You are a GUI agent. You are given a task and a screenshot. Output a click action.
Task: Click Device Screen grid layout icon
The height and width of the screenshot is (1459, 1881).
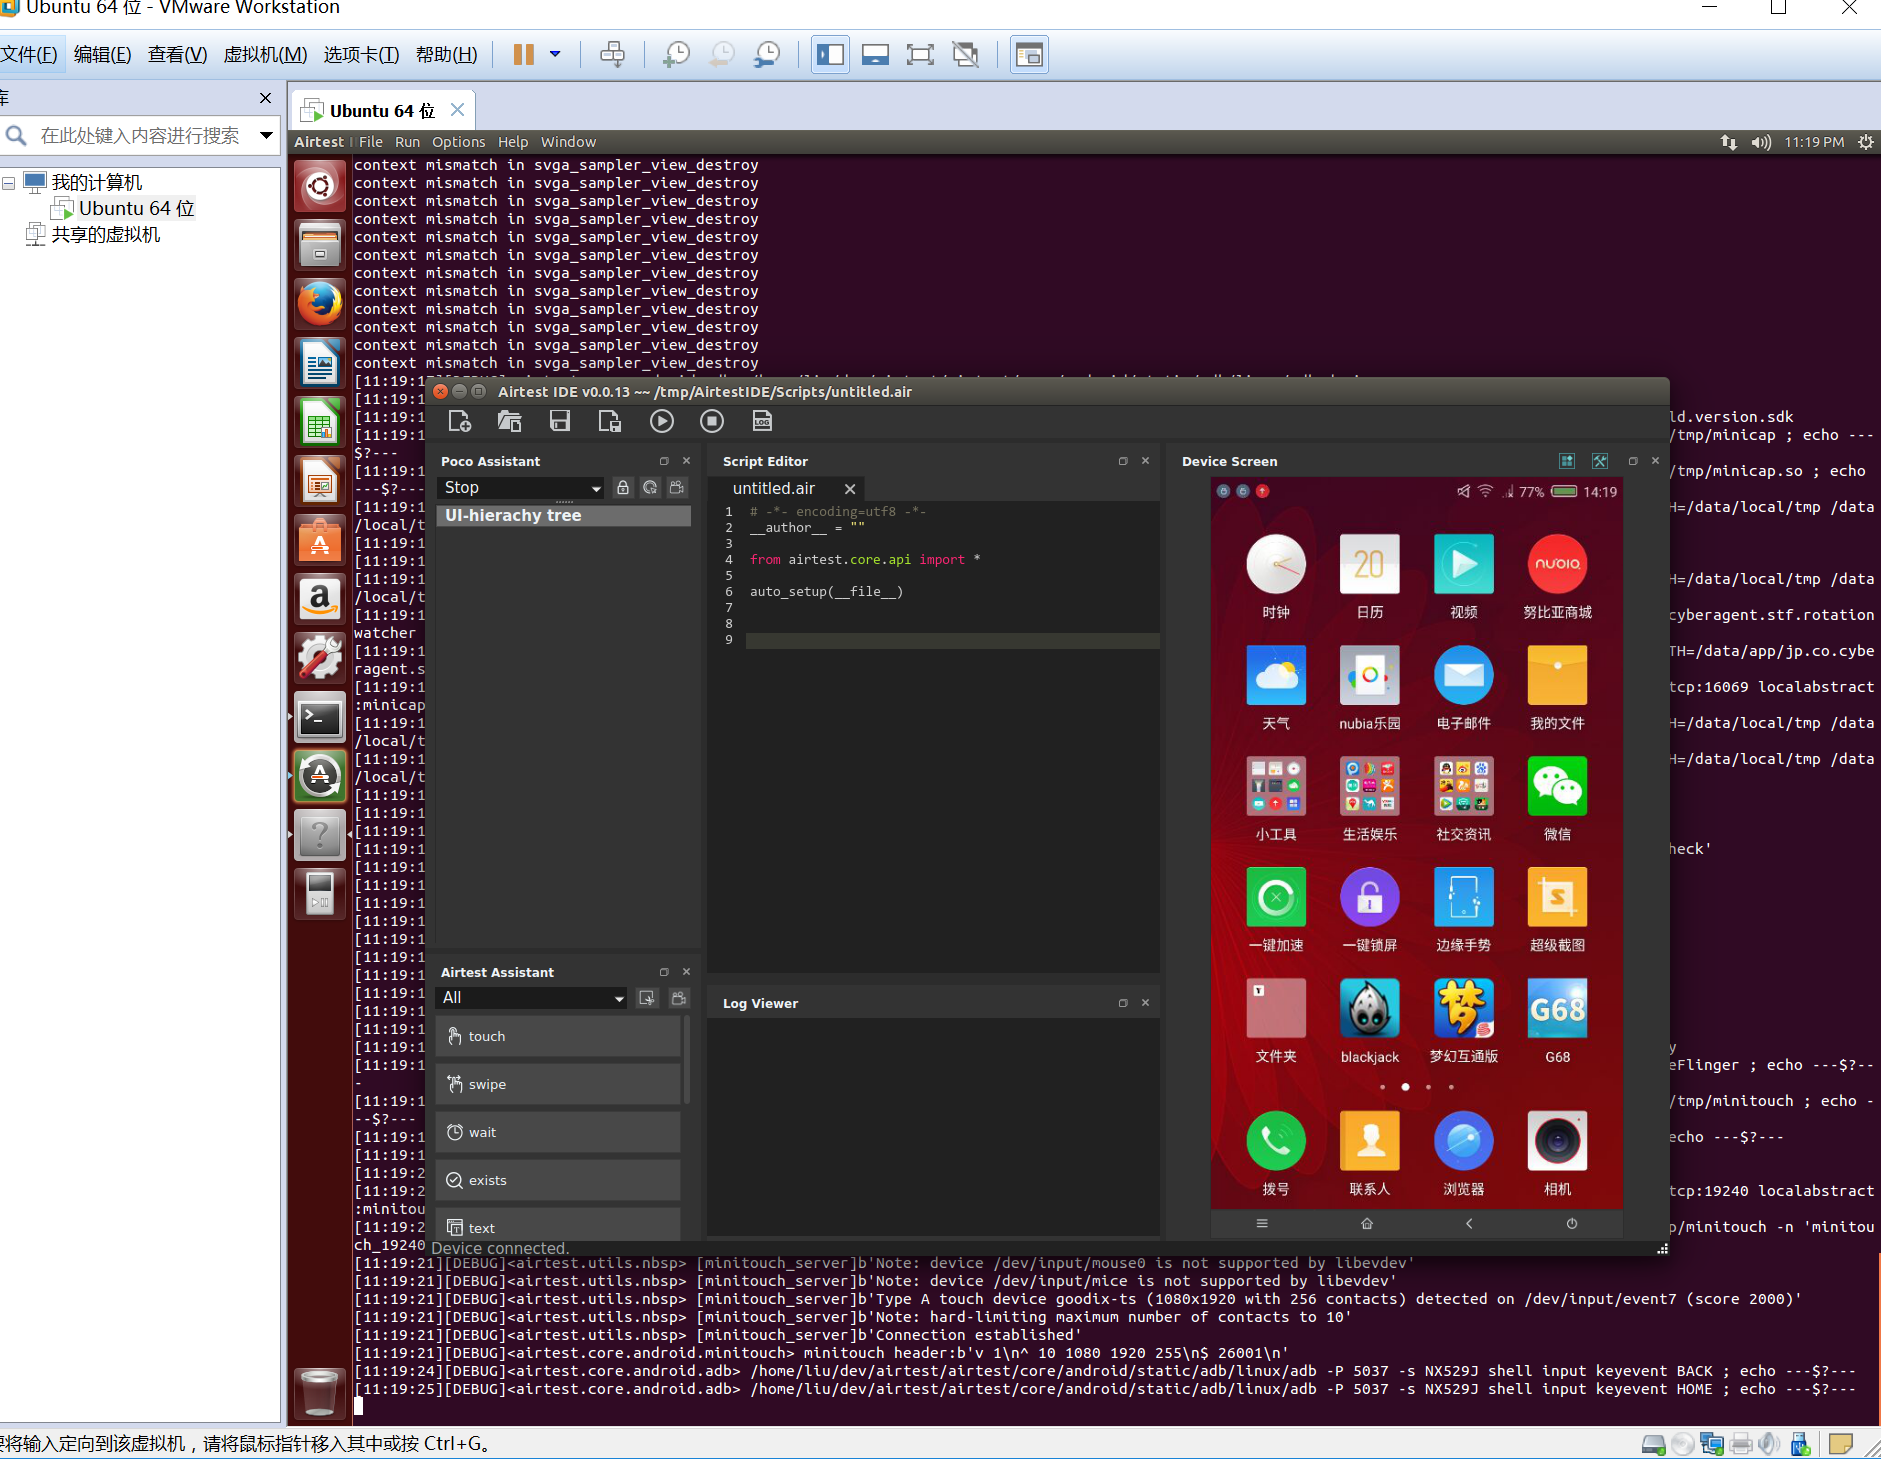point(1567,461)
